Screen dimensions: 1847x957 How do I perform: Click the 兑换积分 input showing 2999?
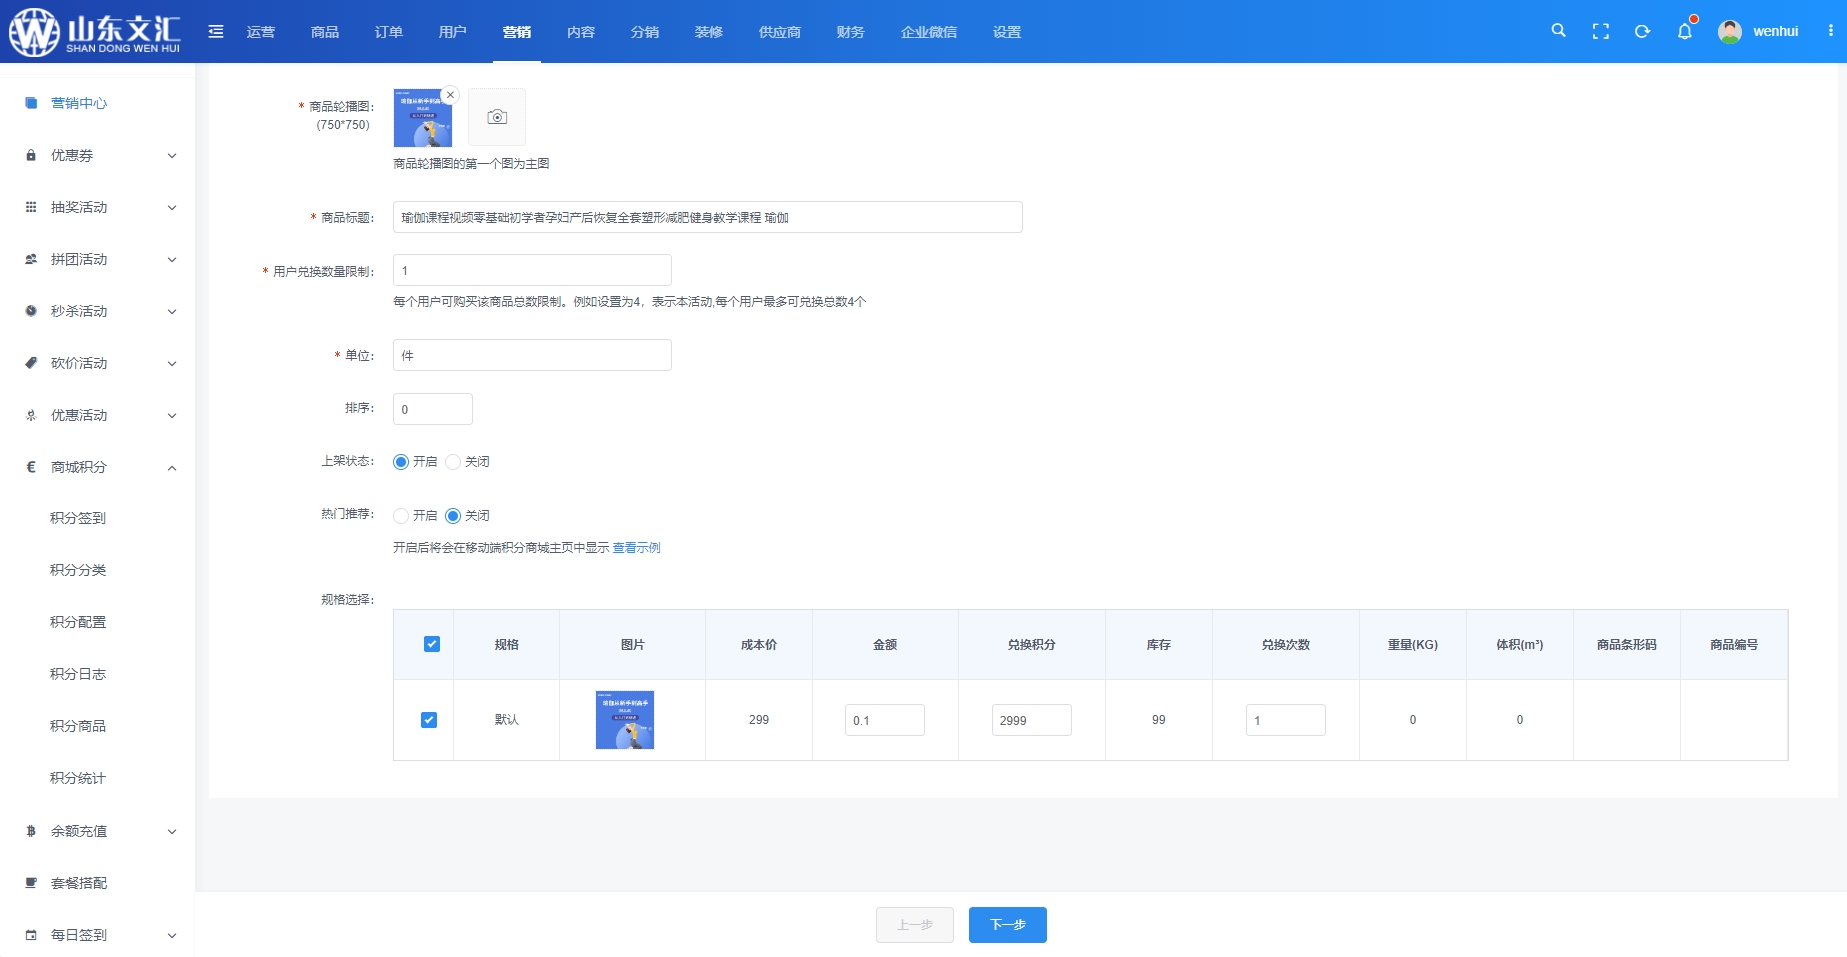point(1032,720)
